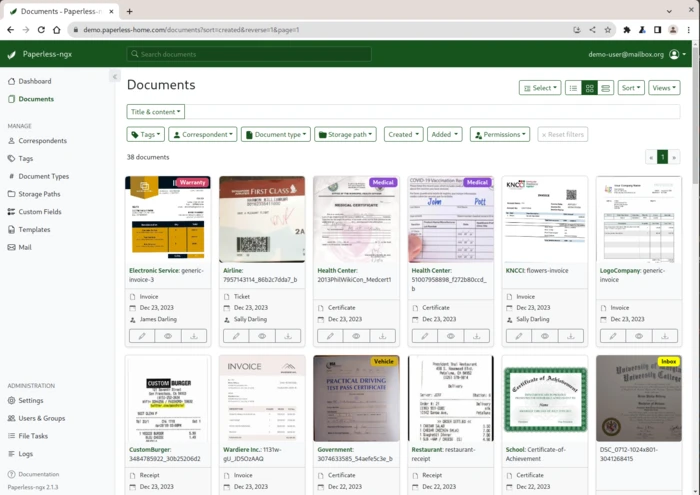This screenshot has height=495, width=700.
Task: Switch to the list (table) view
Action: 573,88
